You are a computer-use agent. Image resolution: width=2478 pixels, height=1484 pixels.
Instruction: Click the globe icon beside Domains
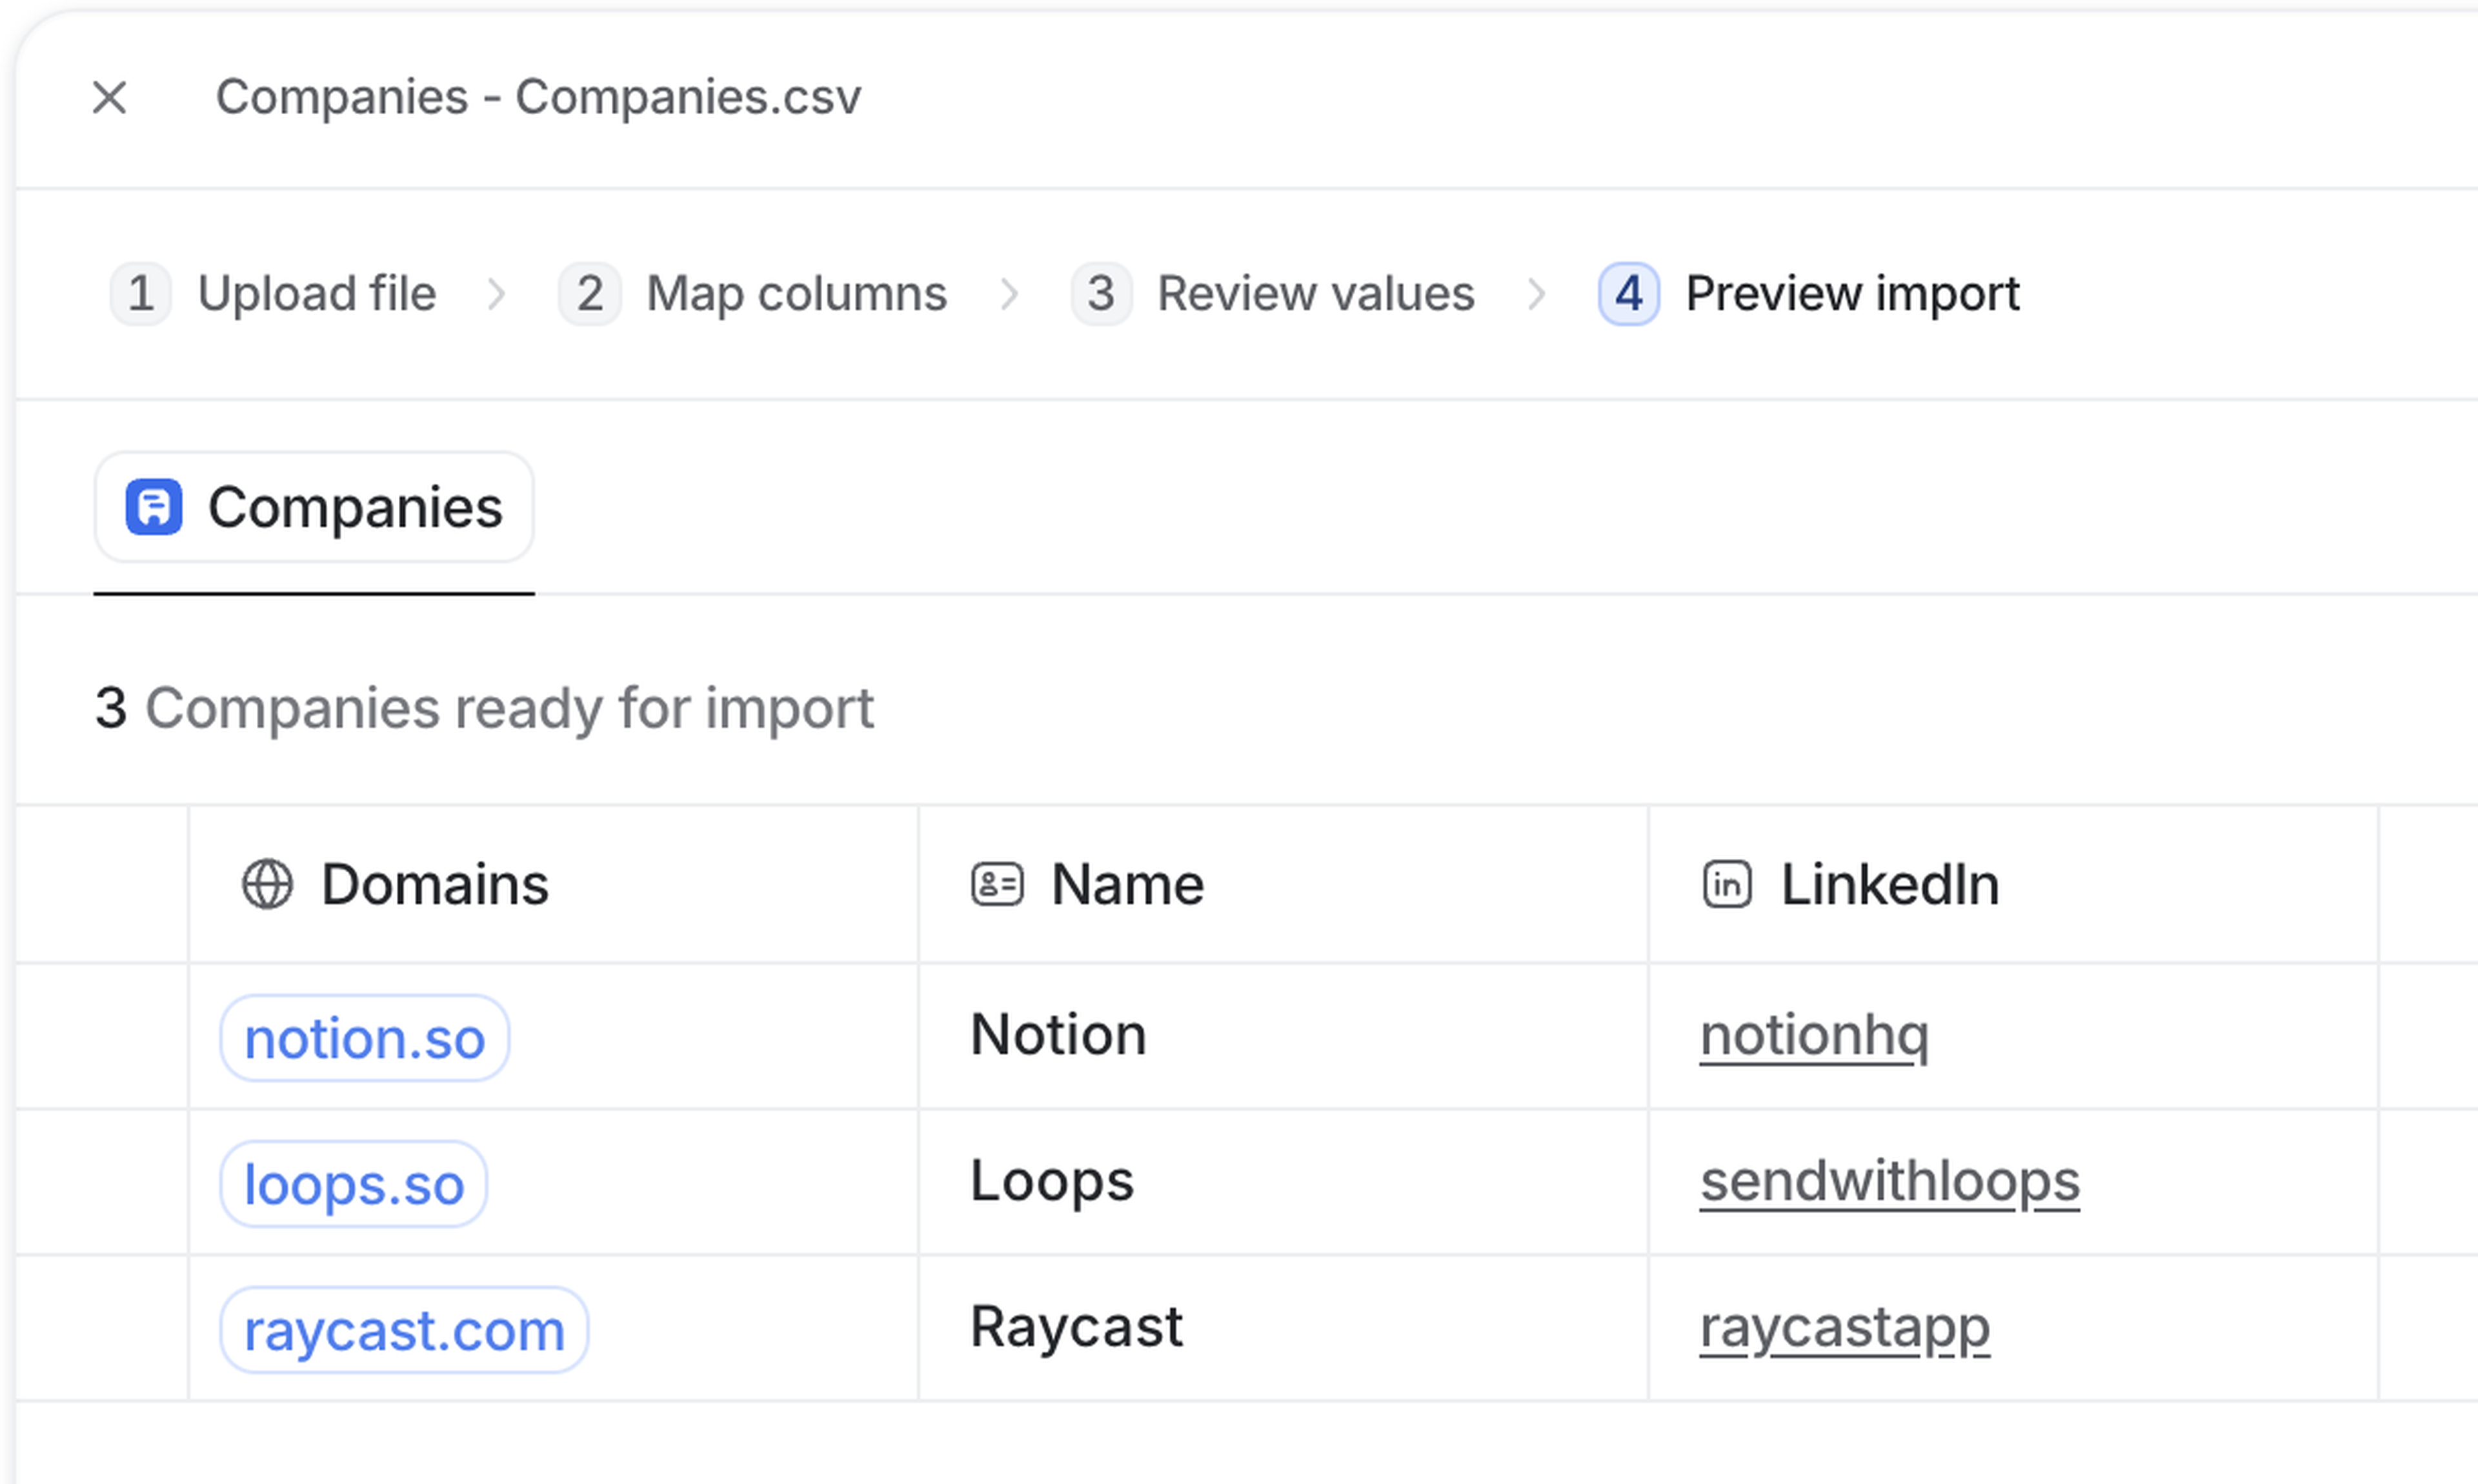(x=267, y=885)
